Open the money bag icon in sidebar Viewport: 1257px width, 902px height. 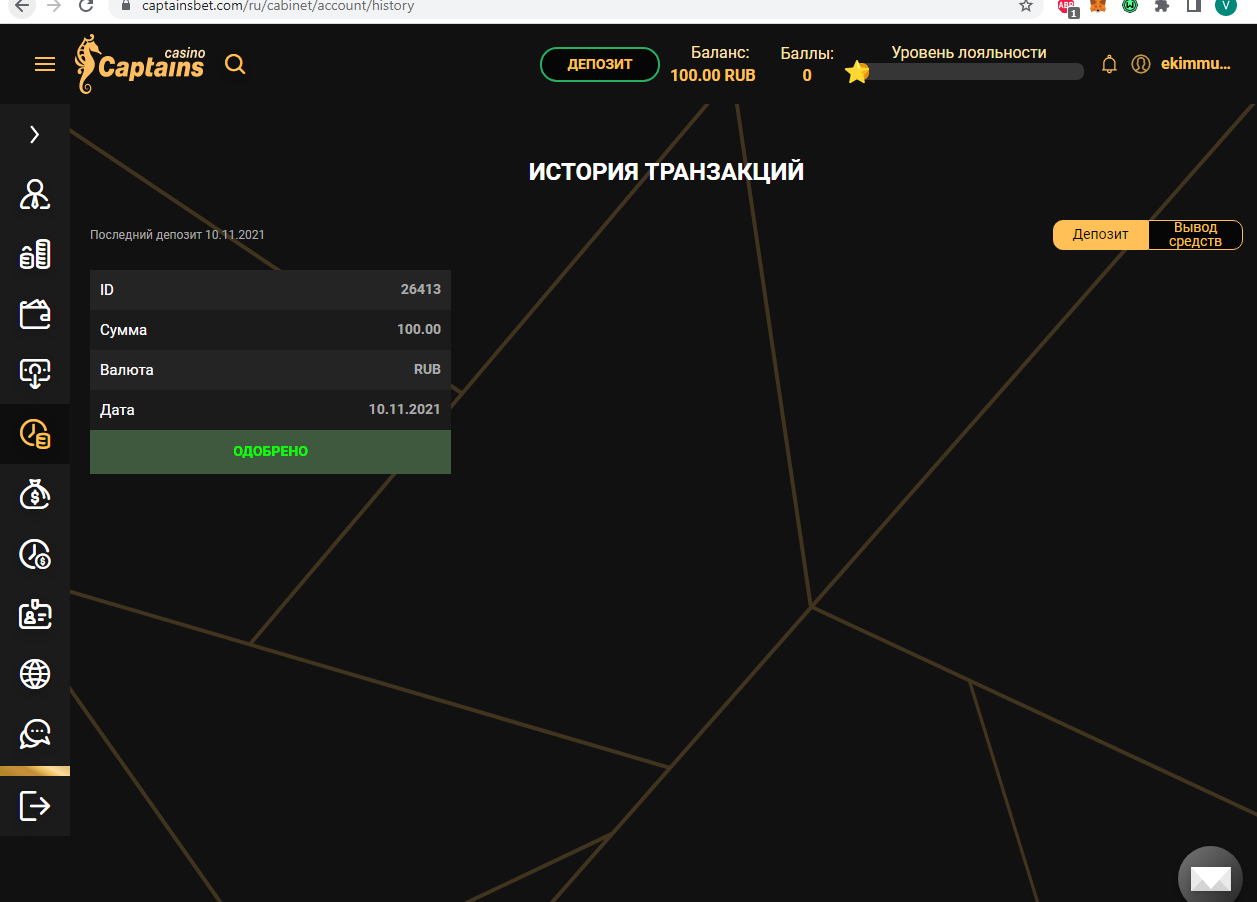click(35, 494)
